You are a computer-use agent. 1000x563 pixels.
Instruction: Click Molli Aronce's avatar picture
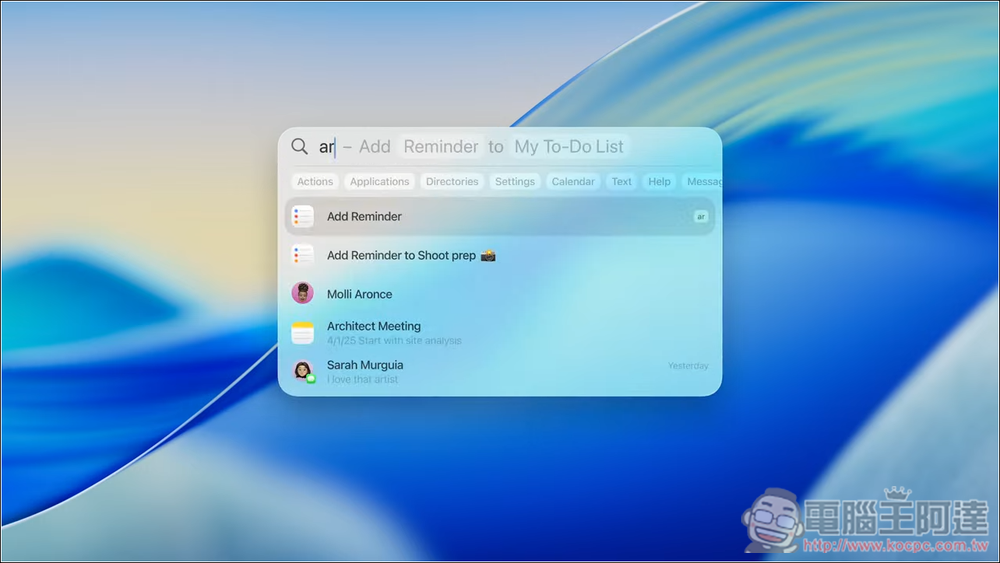[x=303, y=293]
